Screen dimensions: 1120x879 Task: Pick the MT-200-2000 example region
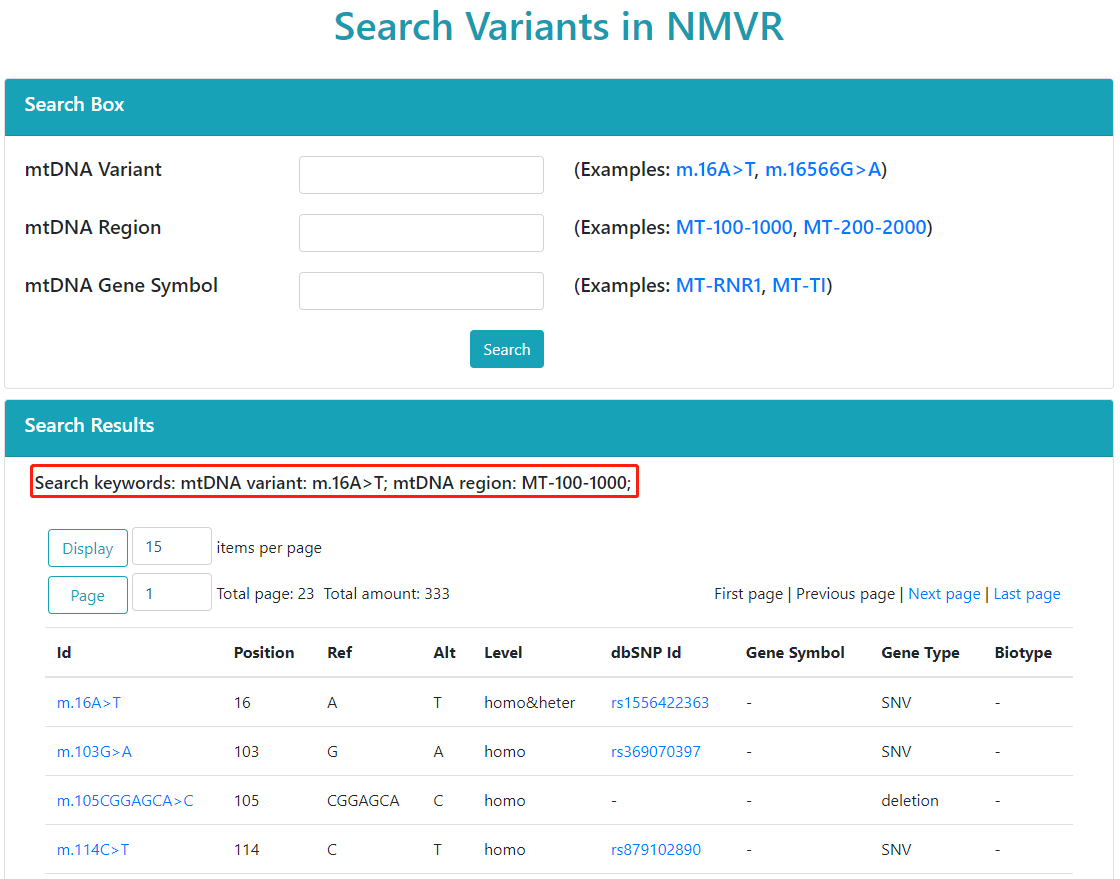click(x=865, y=228)
